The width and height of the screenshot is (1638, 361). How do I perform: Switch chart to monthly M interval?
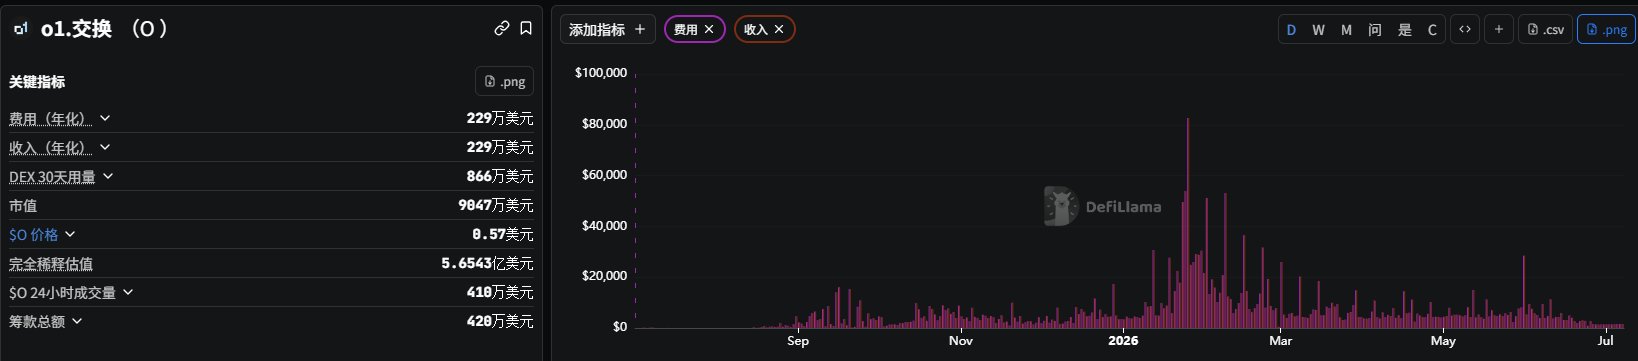(x=1346, y=30)
